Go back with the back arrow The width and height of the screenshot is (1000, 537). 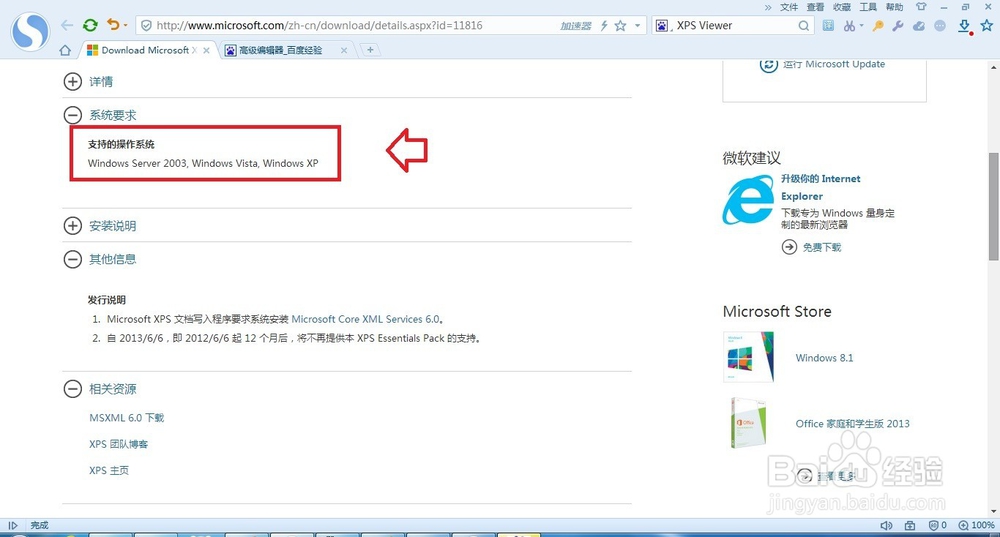[67, 26]
